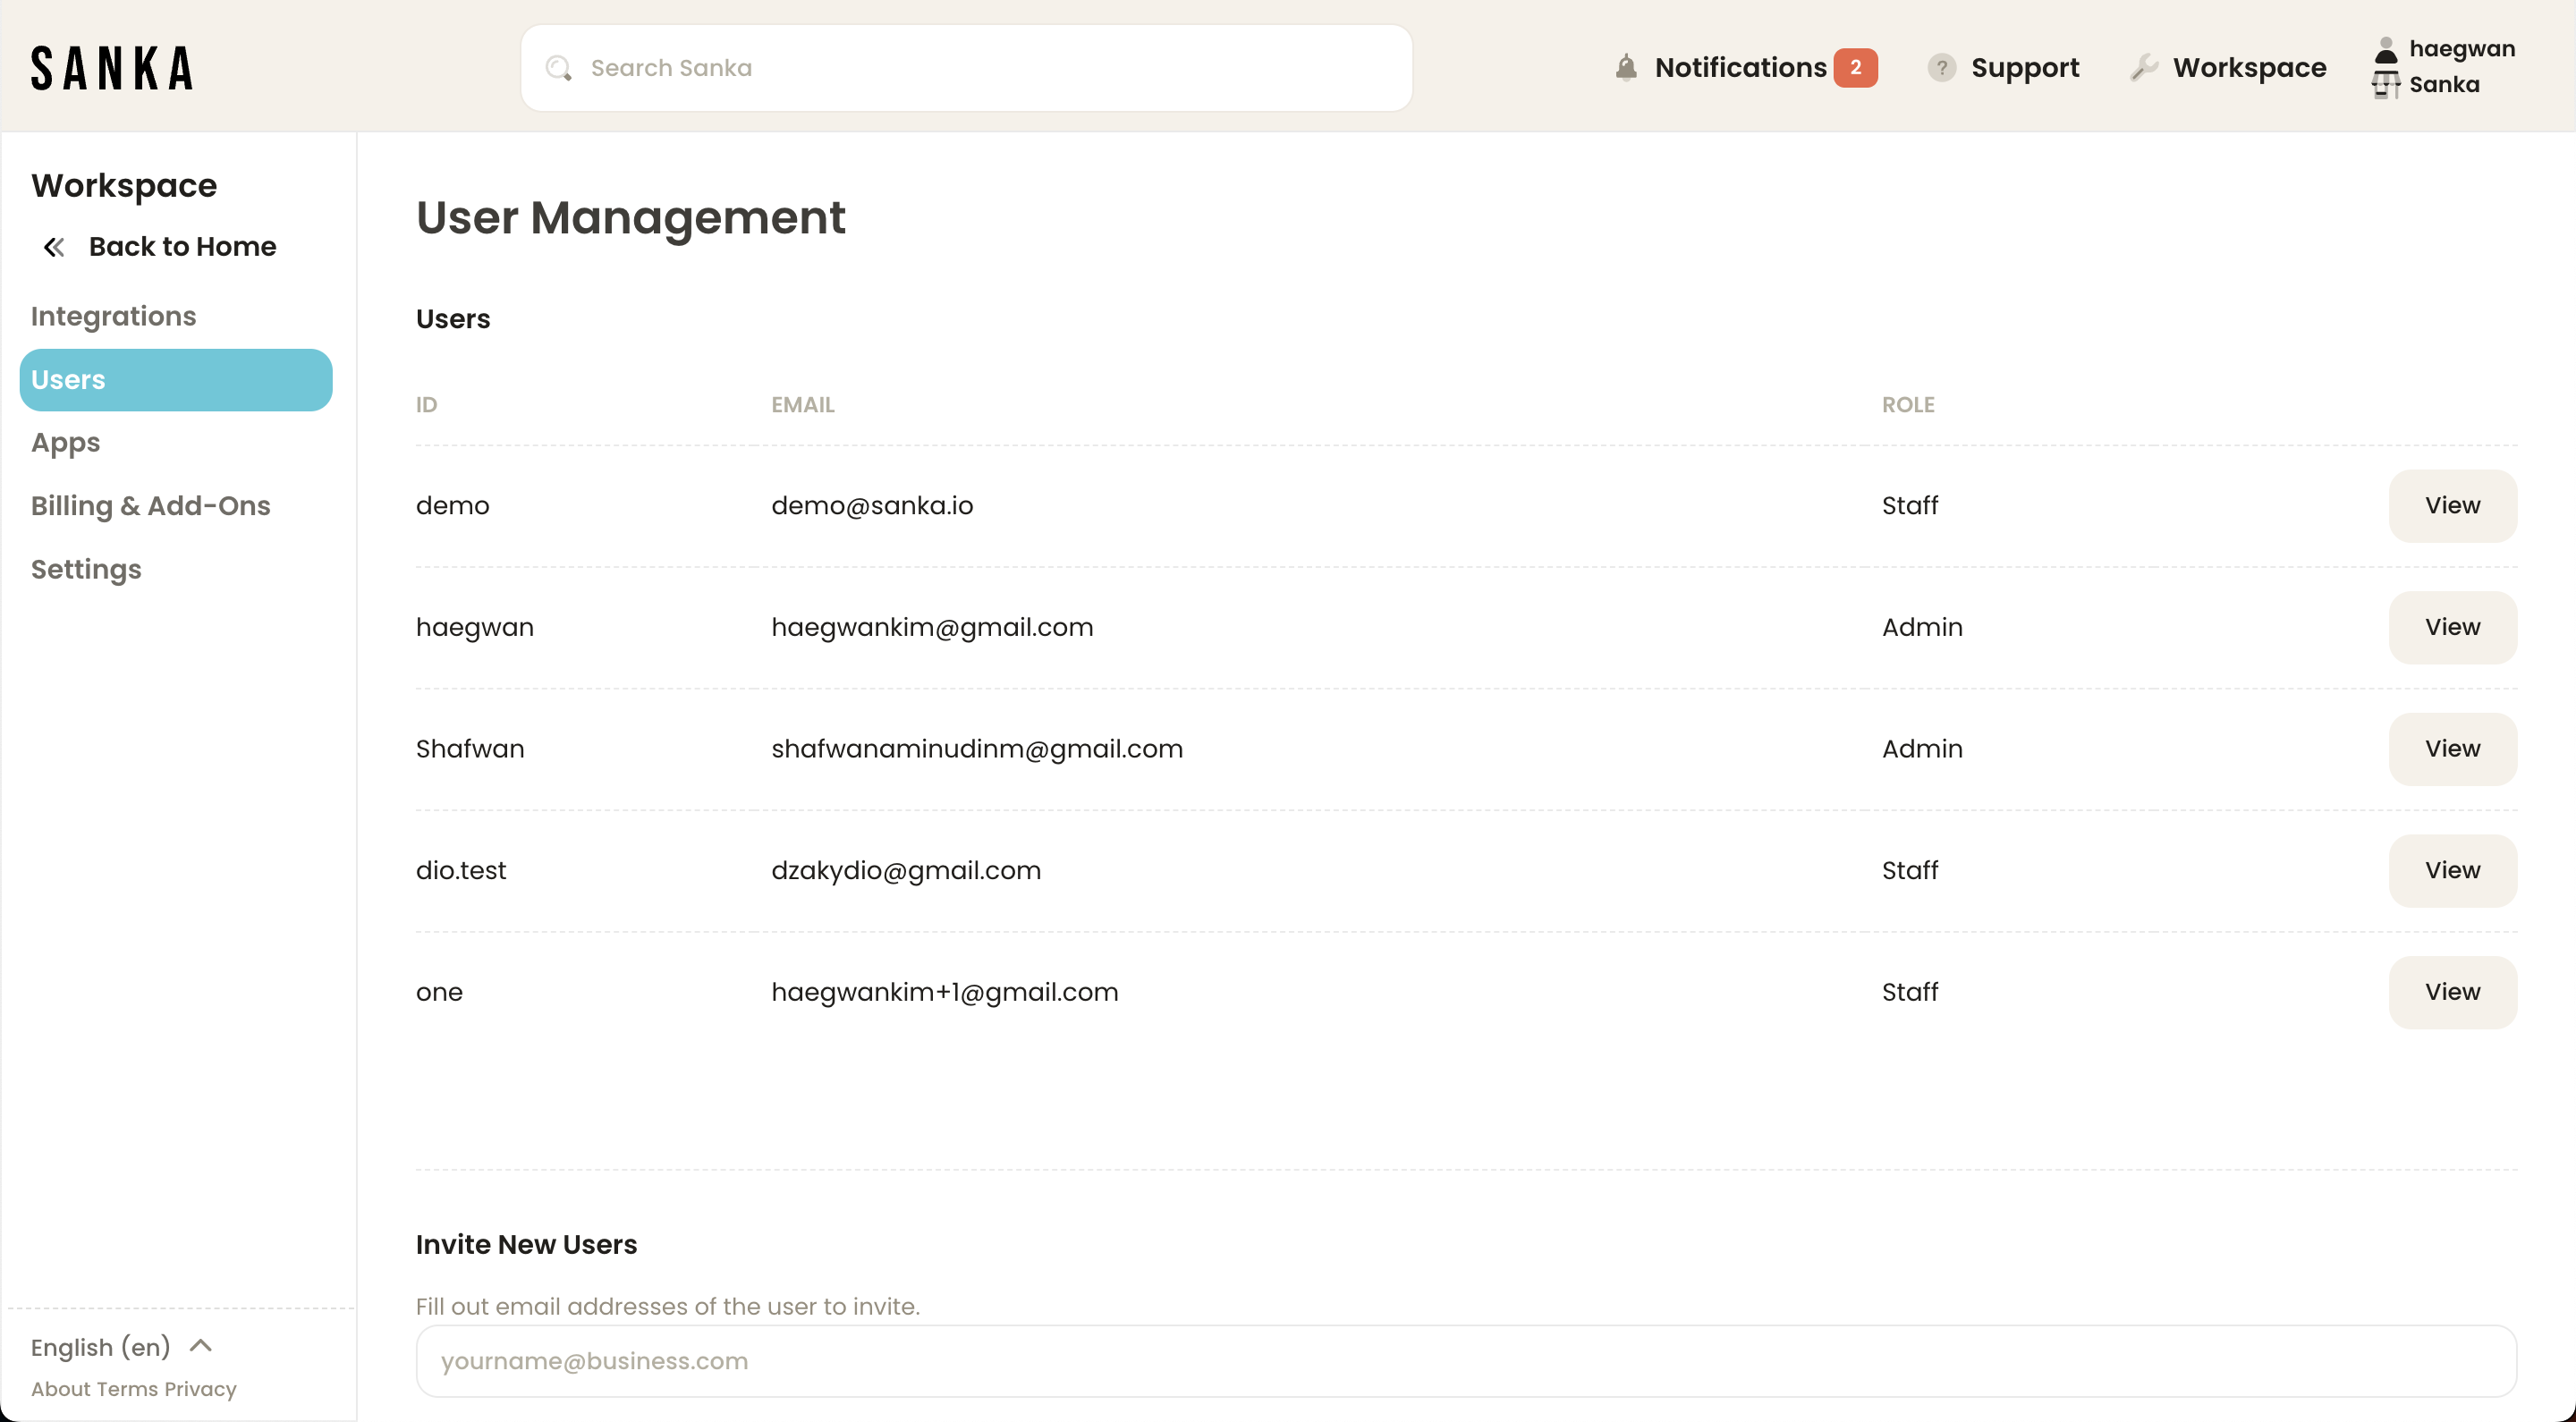The width and height of the screenshot is (2576, 1422).
Task: Click the Sanka logo icon top left
Action: pos(110,66)
